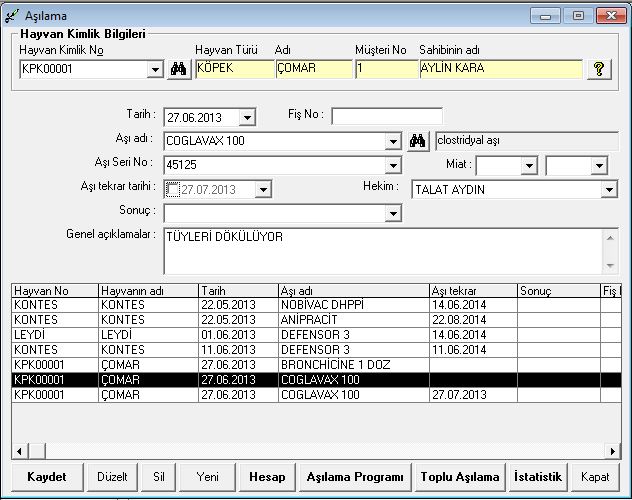The image size is (632, 500).
Task: Click the Aşı tekrar column header
Action: pos(473,290)
